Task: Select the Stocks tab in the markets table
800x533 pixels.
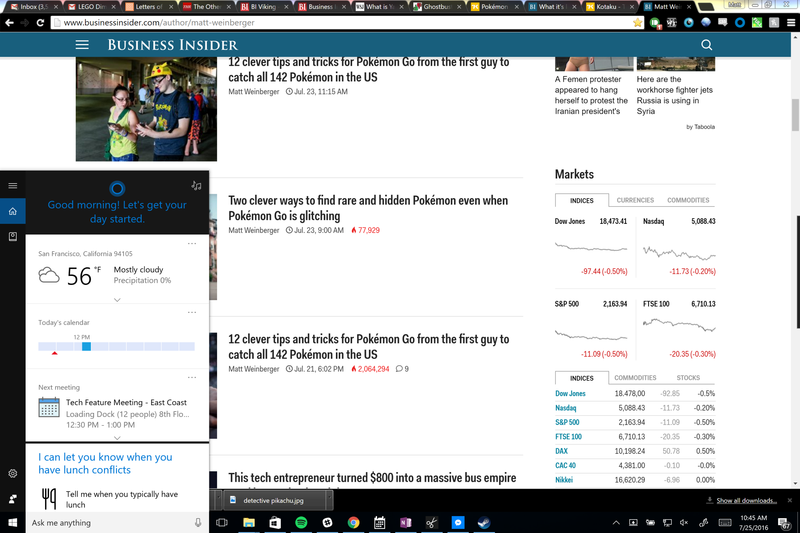Action: click(x=688, y=378)
